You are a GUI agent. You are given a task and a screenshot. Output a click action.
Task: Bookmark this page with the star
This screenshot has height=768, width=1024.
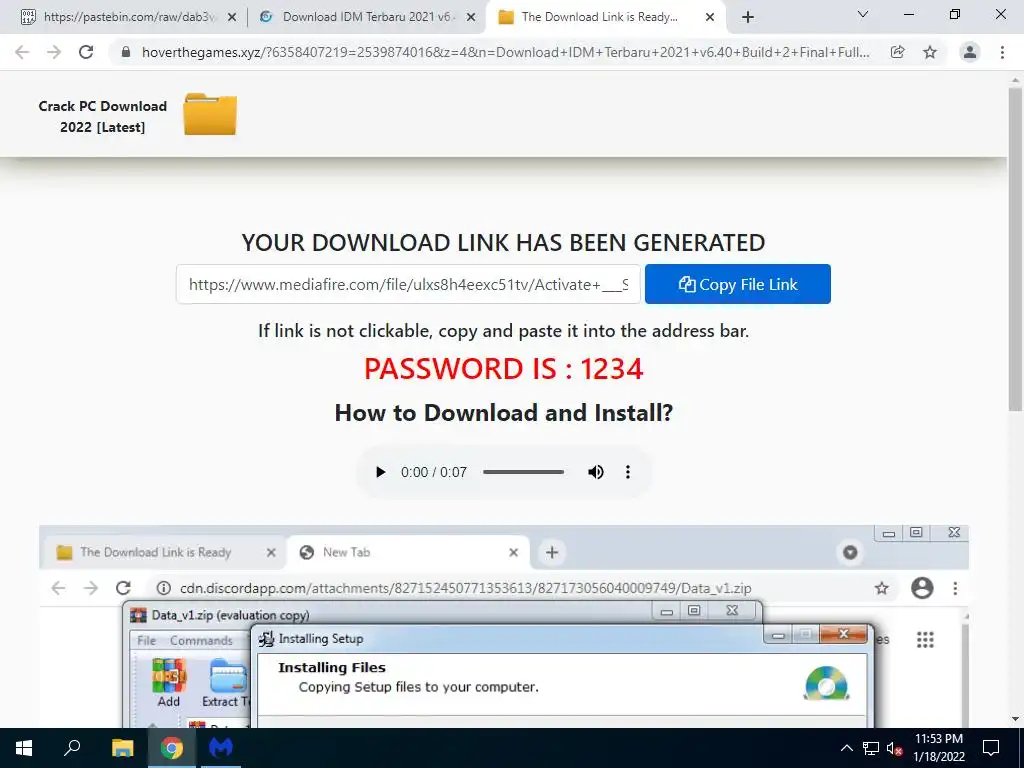point(930,52)
